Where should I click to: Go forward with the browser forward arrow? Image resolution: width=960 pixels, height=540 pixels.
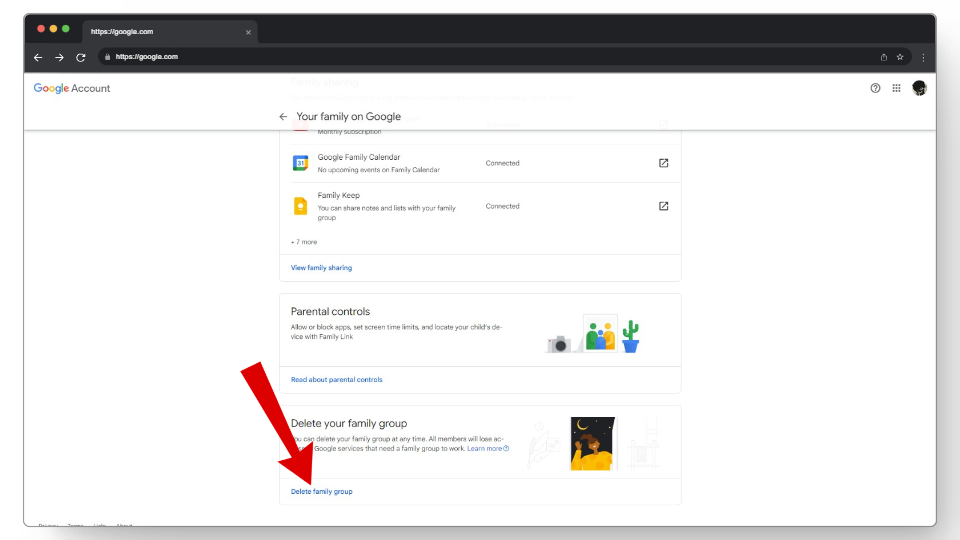tap(59, 57)
